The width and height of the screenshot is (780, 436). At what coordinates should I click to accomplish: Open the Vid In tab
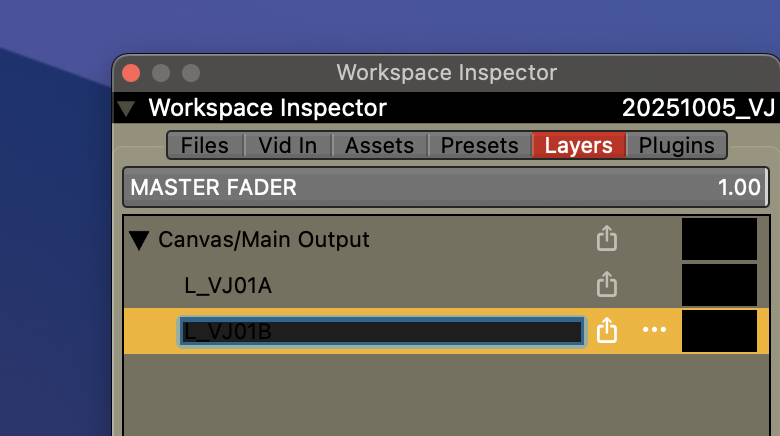click(287, 145)
